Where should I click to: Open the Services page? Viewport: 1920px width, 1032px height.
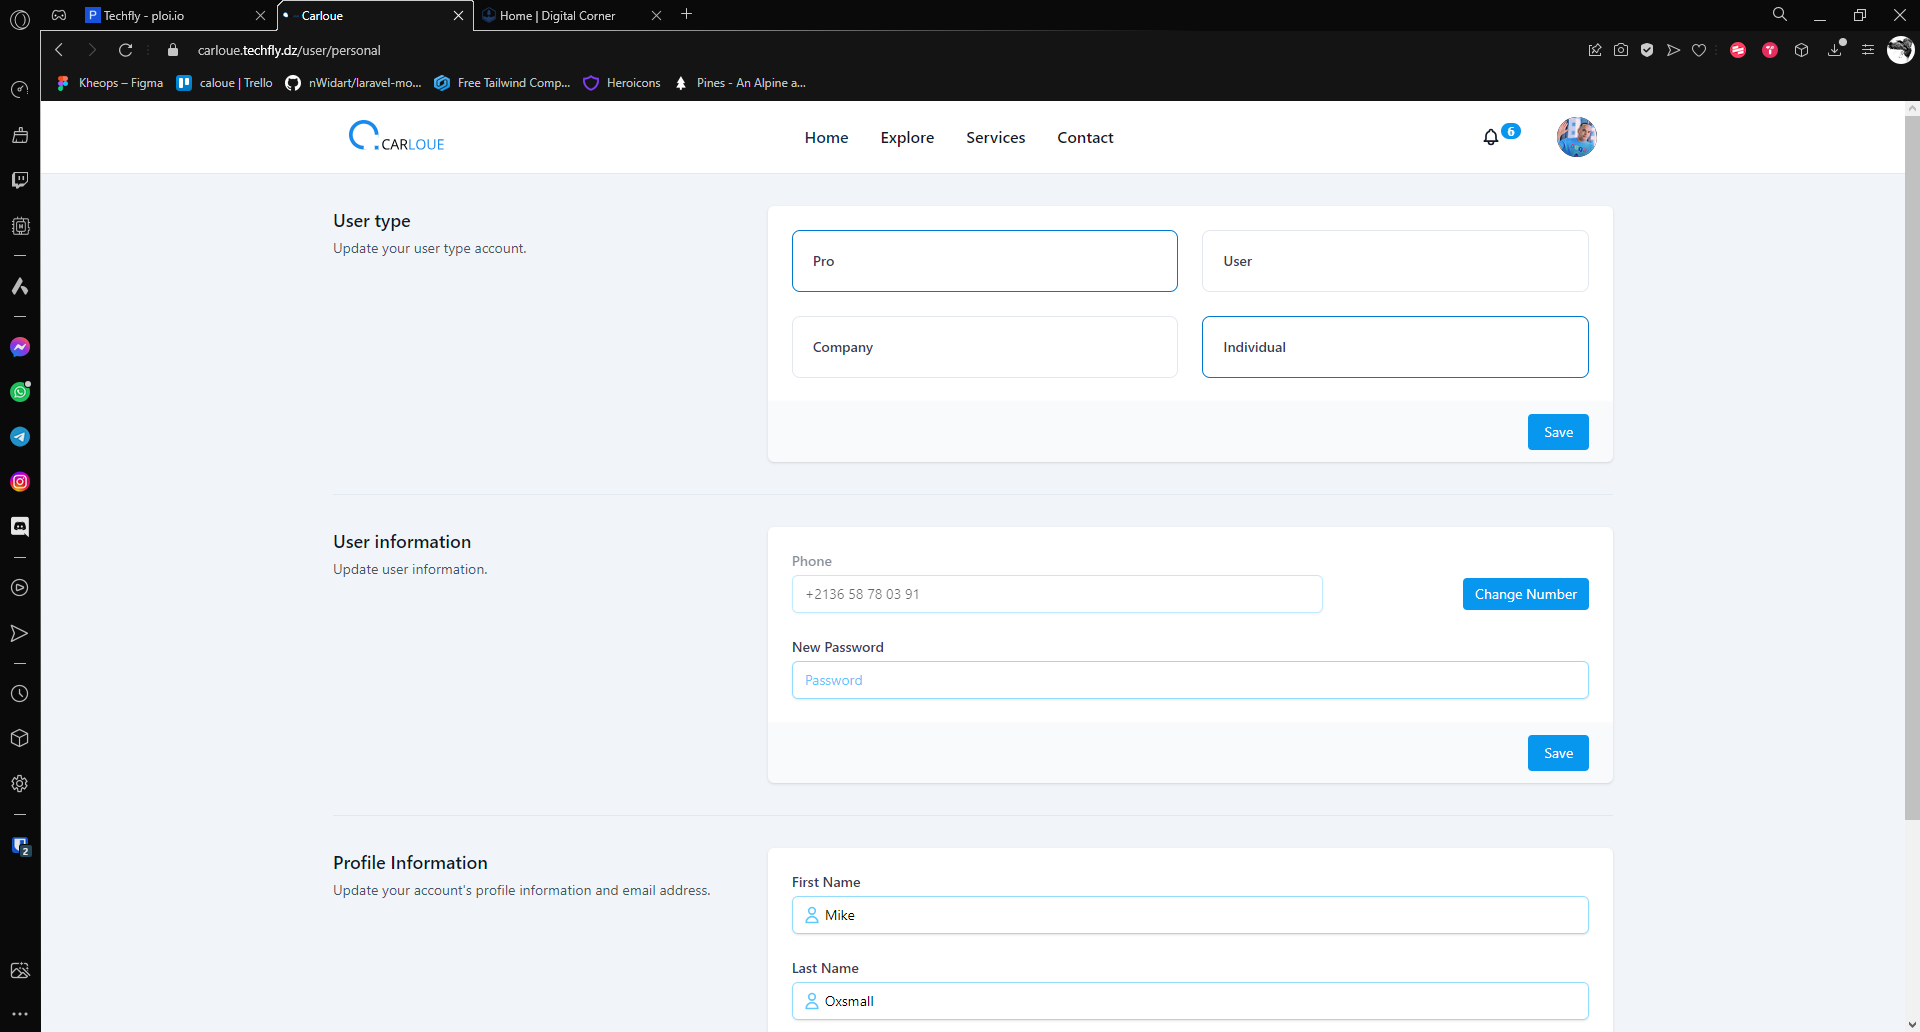pos(995,138)
